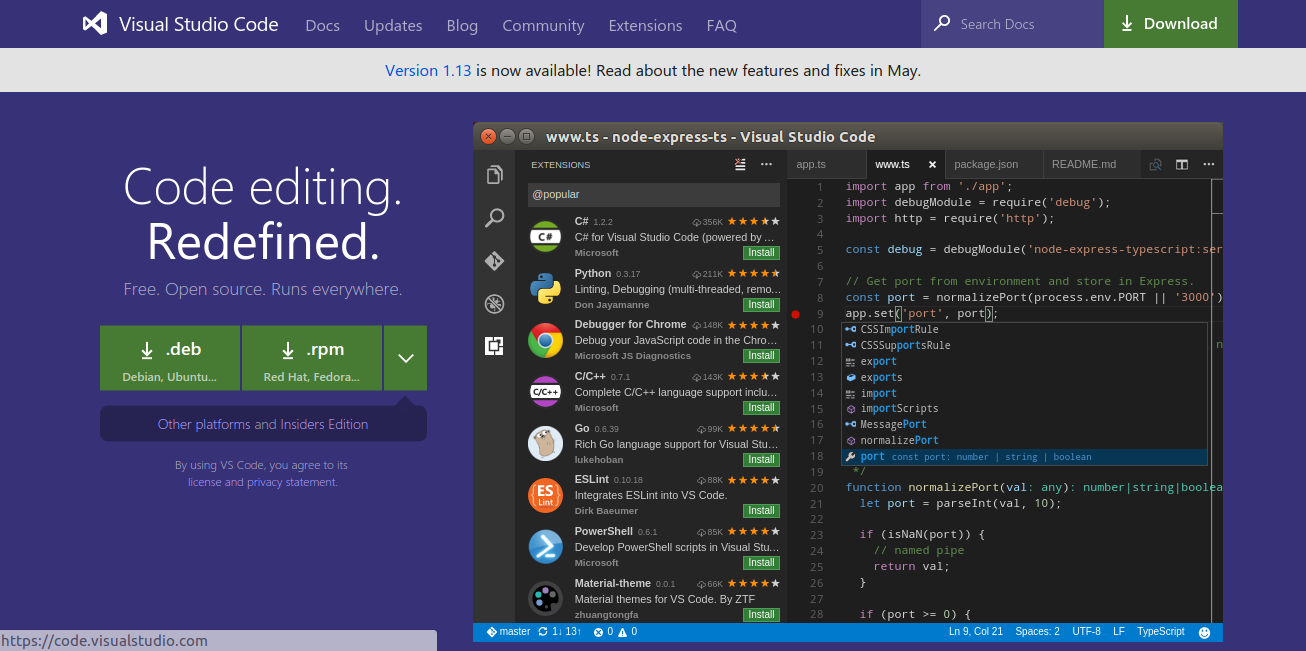
Task: Switch to the app.ts tab
Action: coord(826,164)
